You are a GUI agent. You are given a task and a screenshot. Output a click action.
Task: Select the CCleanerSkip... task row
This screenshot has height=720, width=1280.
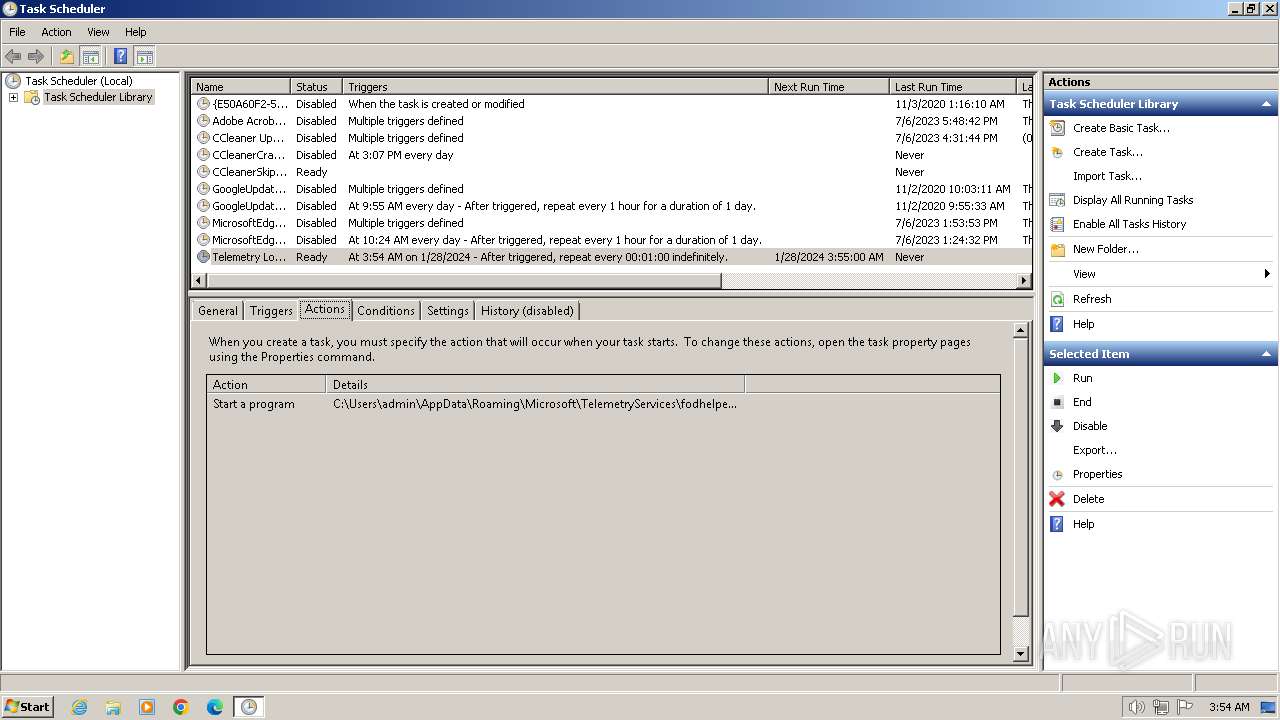[x=611, y=172]
